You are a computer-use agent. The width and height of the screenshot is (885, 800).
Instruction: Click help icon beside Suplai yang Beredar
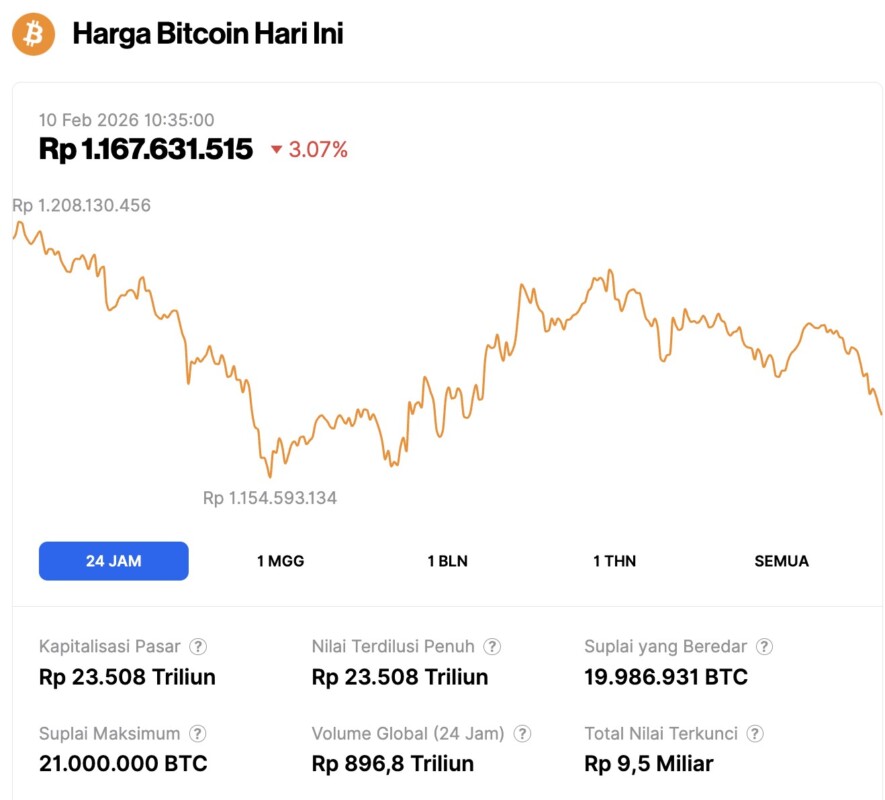coord(765,647)
